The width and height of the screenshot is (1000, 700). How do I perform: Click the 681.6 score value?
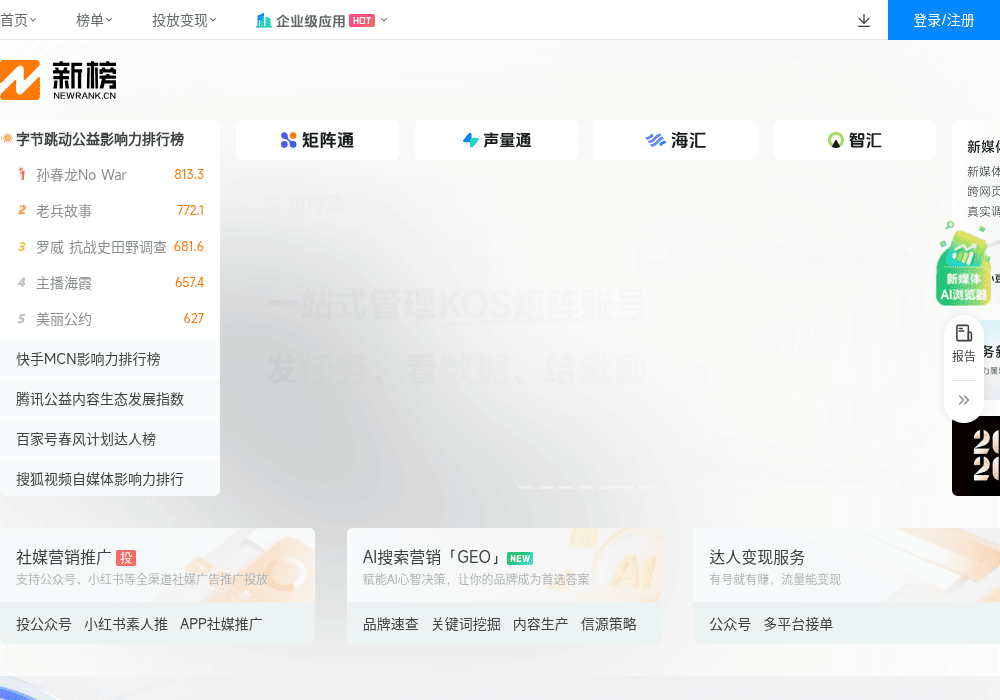tap(189, 246)
